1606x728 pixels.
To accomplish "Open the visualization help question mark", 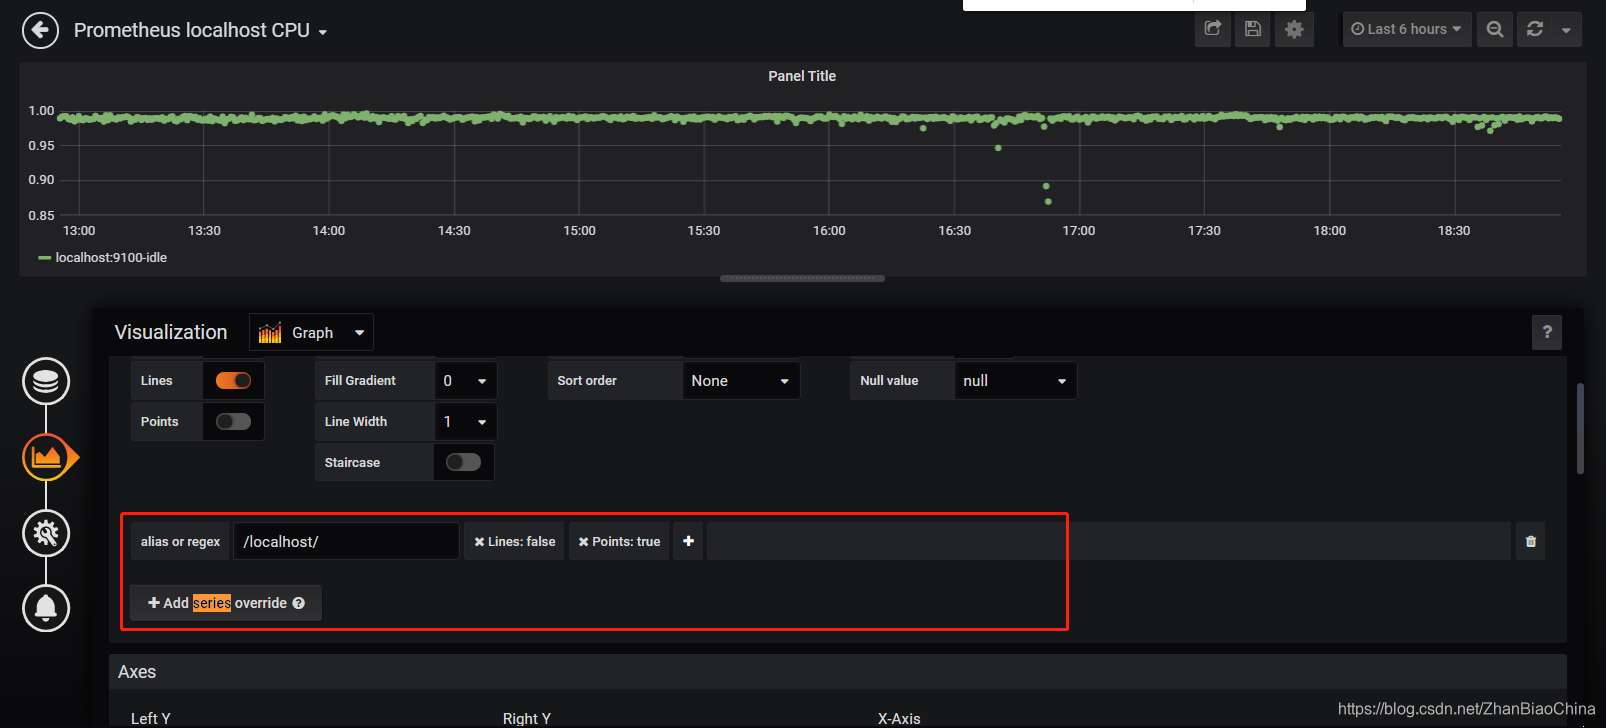I will click(1546, 332).
